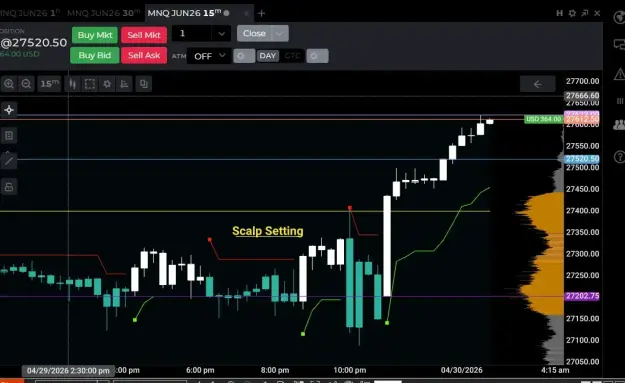
Task: Close the MNQ JUN26 15m tab
Action: tap(246, 13)
